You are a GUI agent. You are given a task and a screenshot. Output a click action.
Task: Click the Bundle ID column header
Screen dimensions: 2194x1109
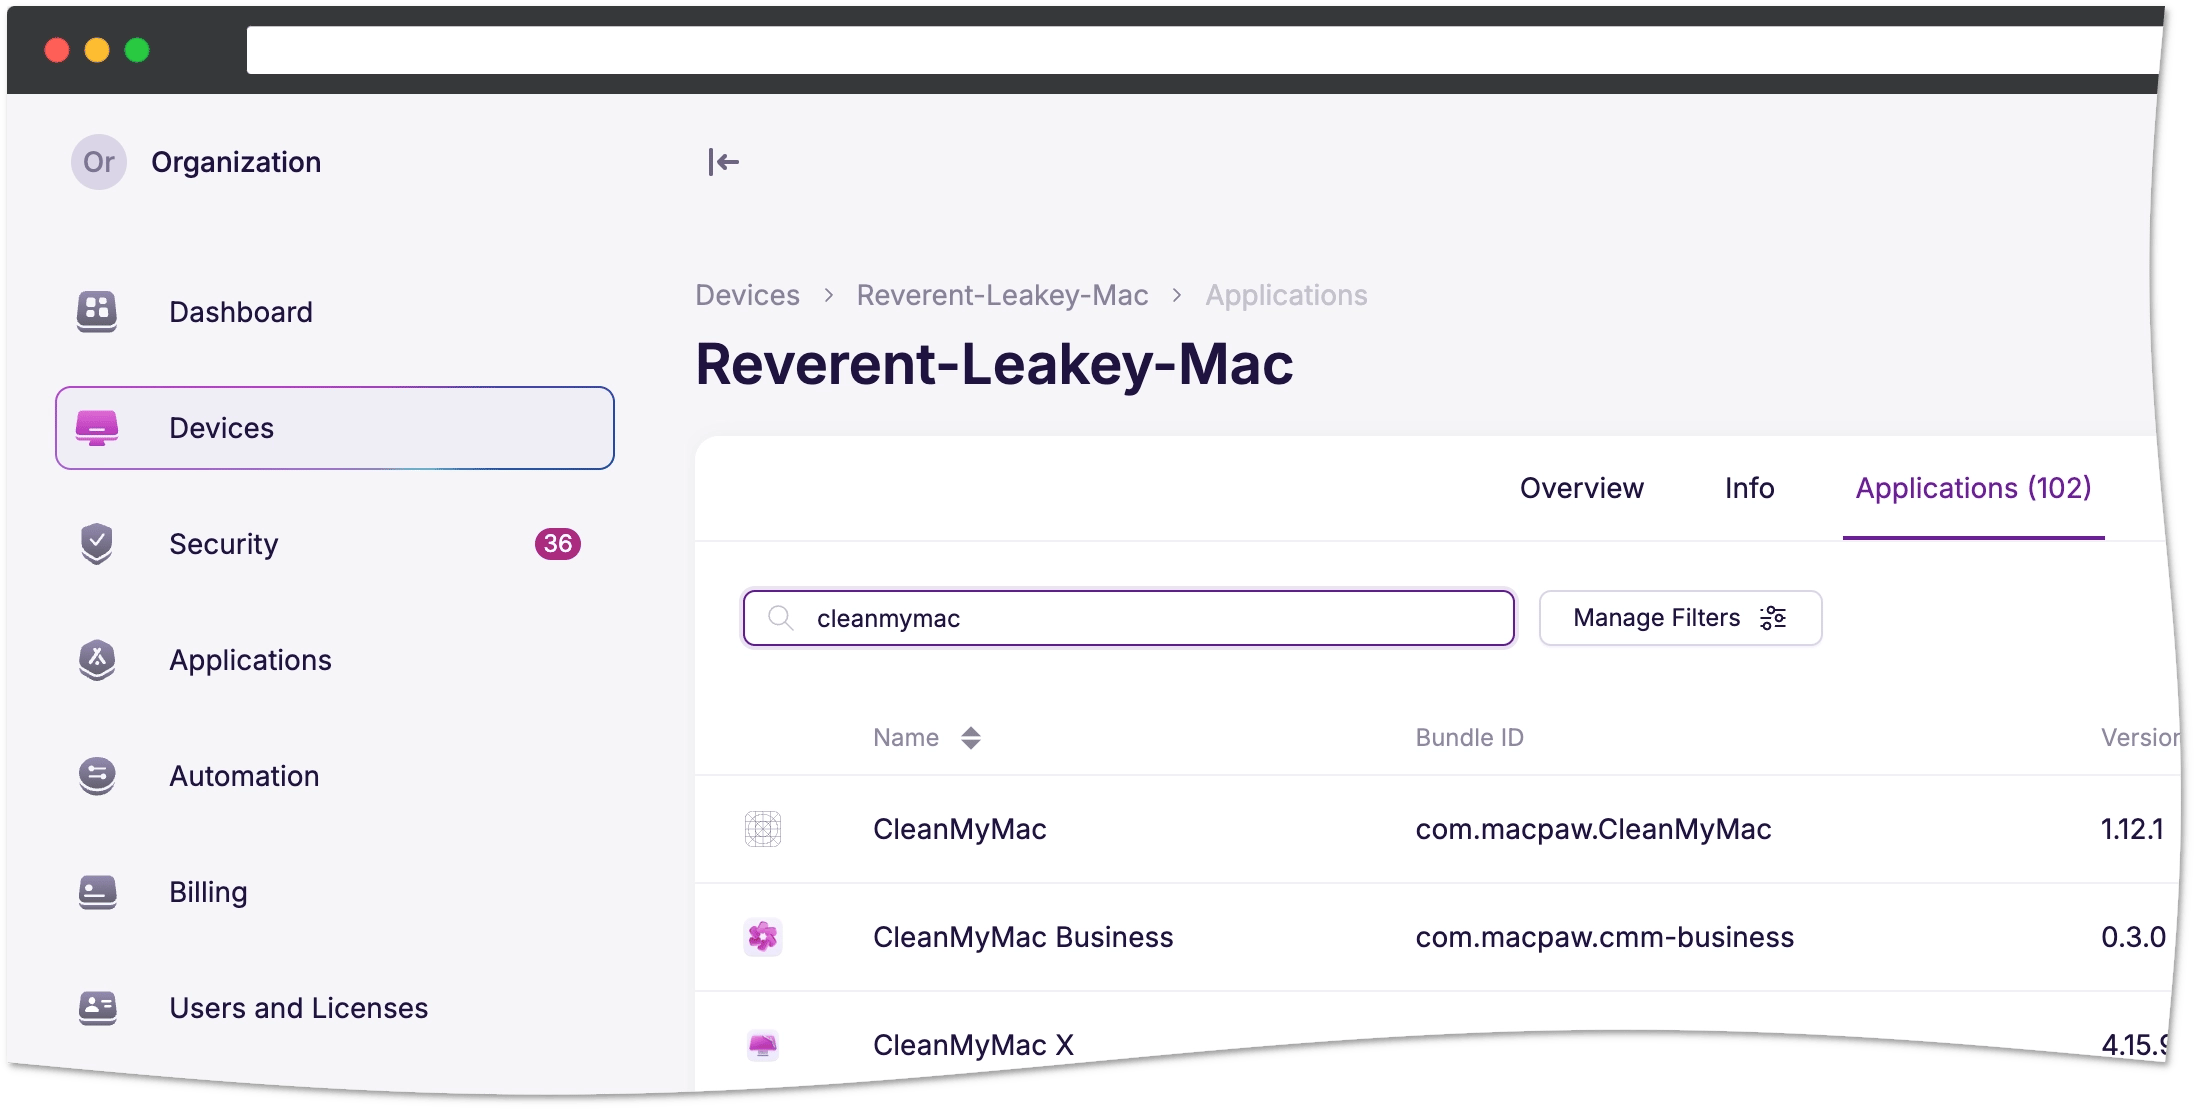coord(1469,738)
